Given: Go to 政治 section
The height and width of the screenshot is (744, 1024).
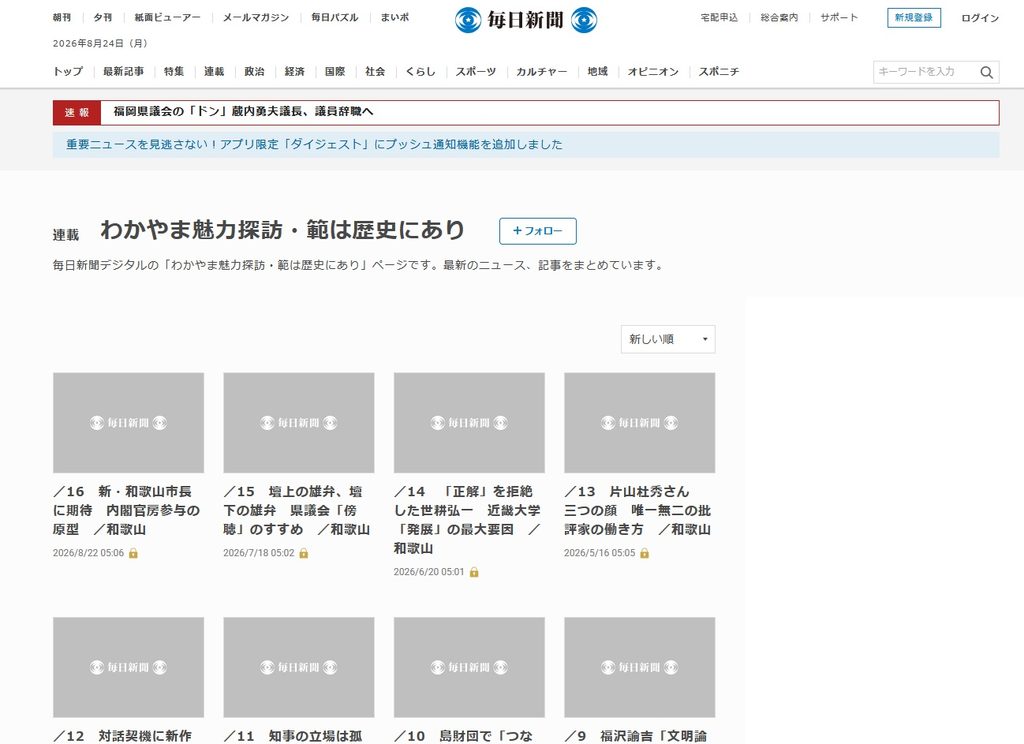Looking at the screenshot, I should click(x=254, y=71).
